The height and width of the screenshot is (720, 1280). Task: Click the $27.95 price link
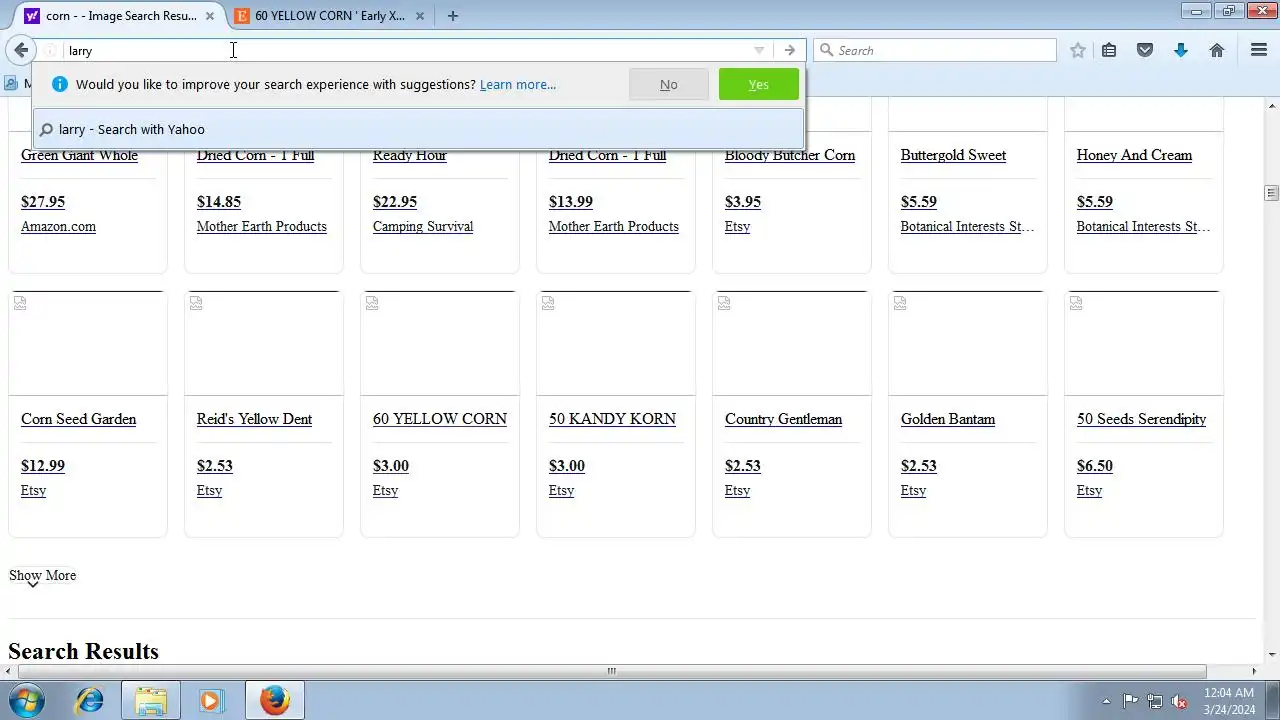[x=43, y=202]
